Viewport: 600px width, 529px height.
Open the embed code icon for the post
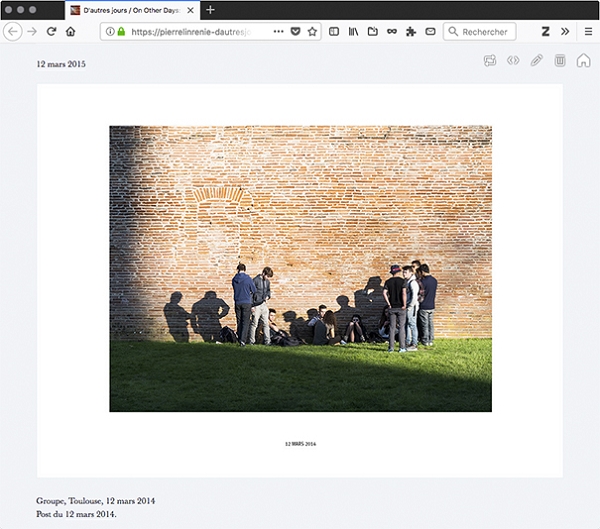click(513, 61)
